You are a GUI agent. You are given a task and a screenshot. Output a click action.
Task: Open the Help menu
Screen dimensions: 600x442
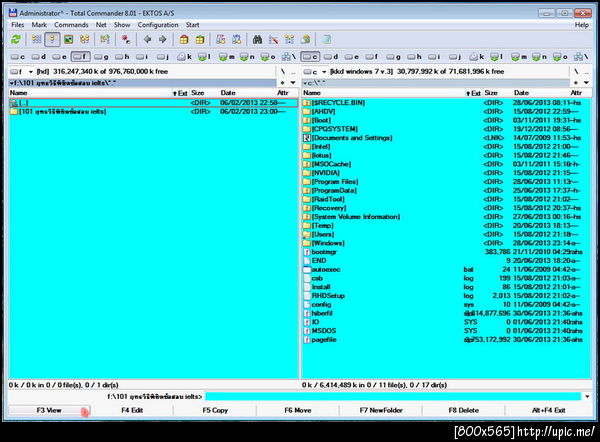(x=582, y=24)
